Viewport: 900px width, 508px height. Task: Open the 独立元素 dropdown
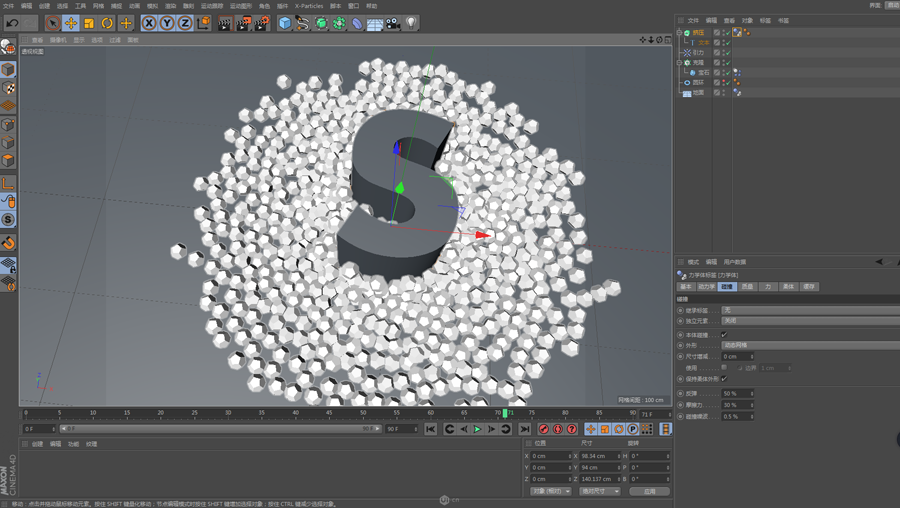[810, 321]
